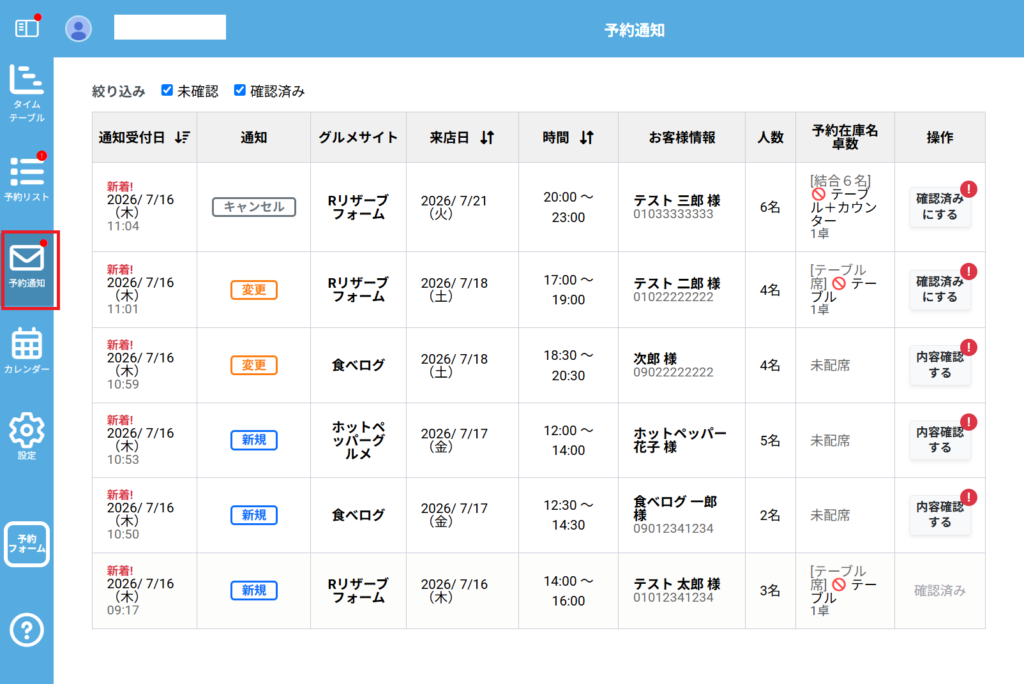Click 新規 badge in テスト 太郎 row
This screenshot has height=684, width=1024.
253,590
